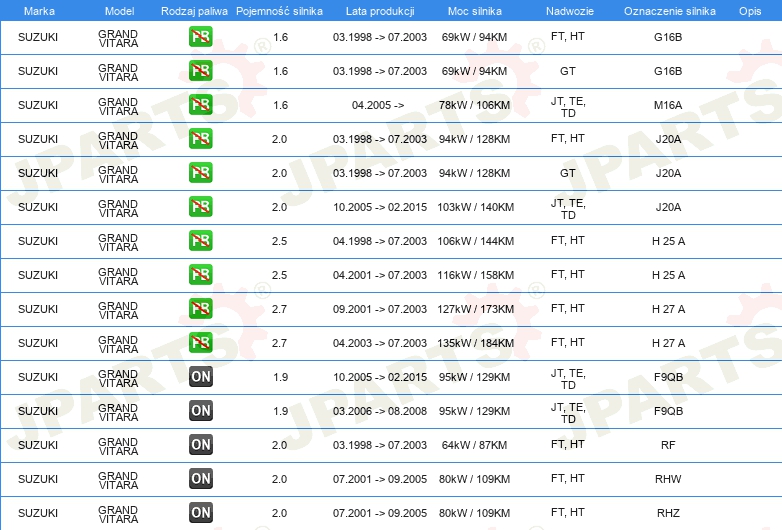Click the power value 78kW / 106KM
Screen dimensions: 782x530
[474, 105]
